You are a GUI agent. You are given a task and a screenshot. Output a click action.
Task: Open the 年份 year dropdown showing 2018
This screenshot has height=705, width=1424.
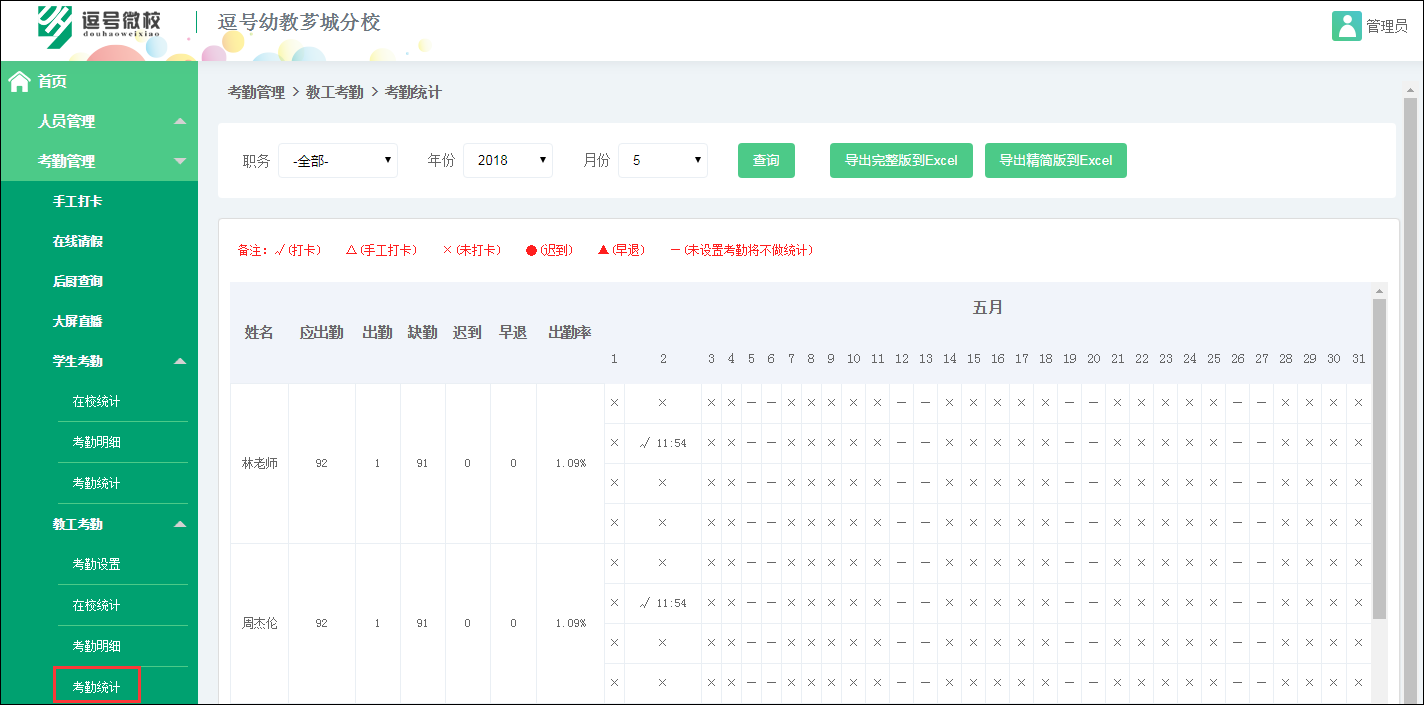point(508,160)
